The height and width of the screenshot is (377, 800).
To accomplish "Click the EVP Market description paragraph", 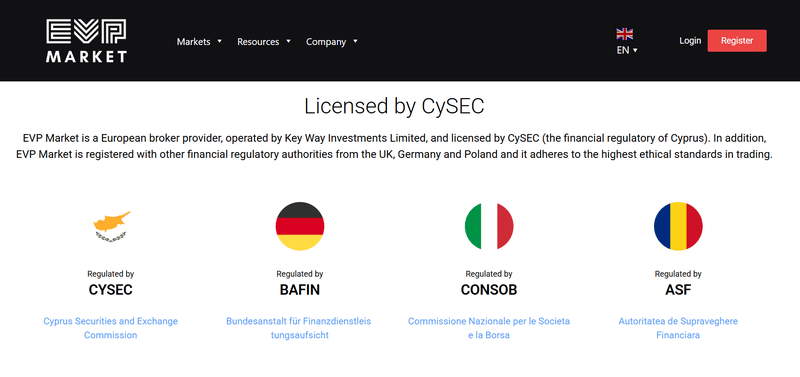I will (x=394, y=147).
